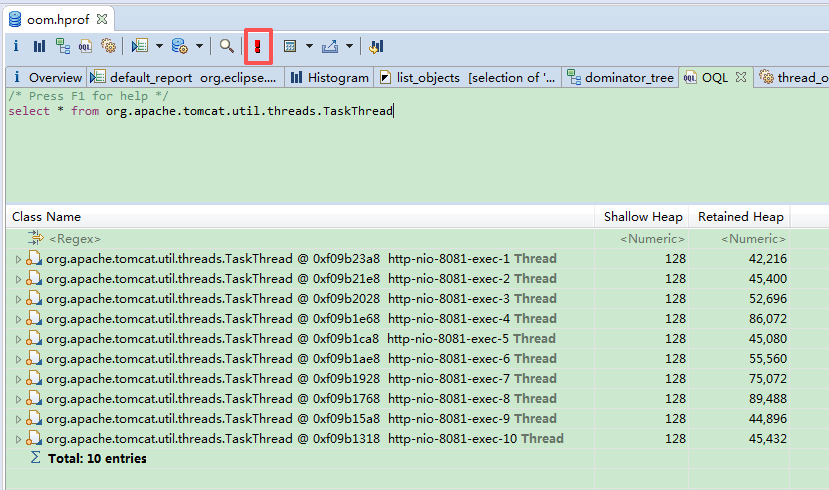Click the find object magnifier icon

(x=227, y=47)
